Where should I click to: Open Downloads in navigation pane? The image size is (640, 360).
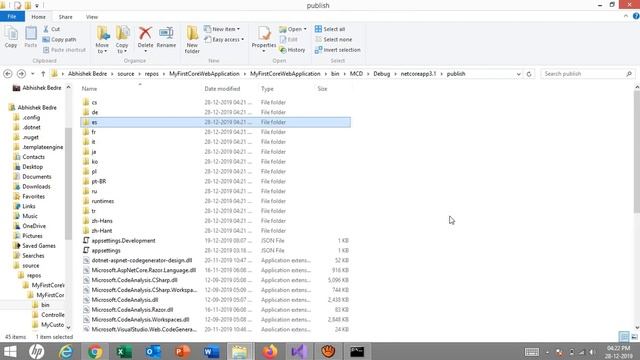tap(36, 187)
